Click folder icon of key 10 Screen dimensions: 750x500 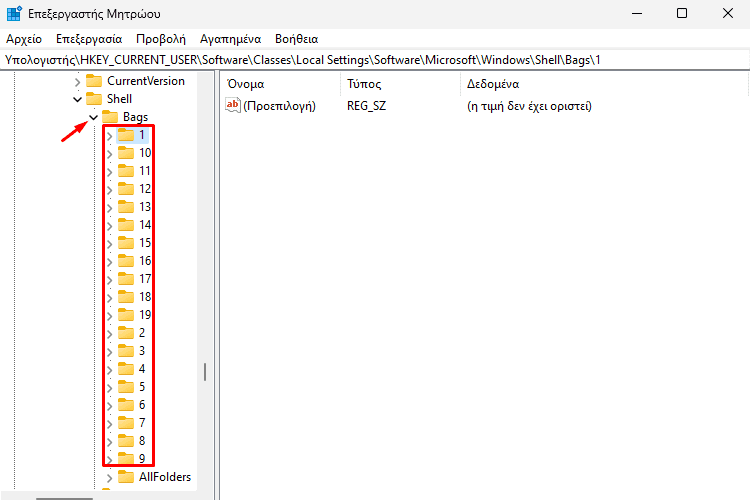pyautogui.click(x=126, y=153)
